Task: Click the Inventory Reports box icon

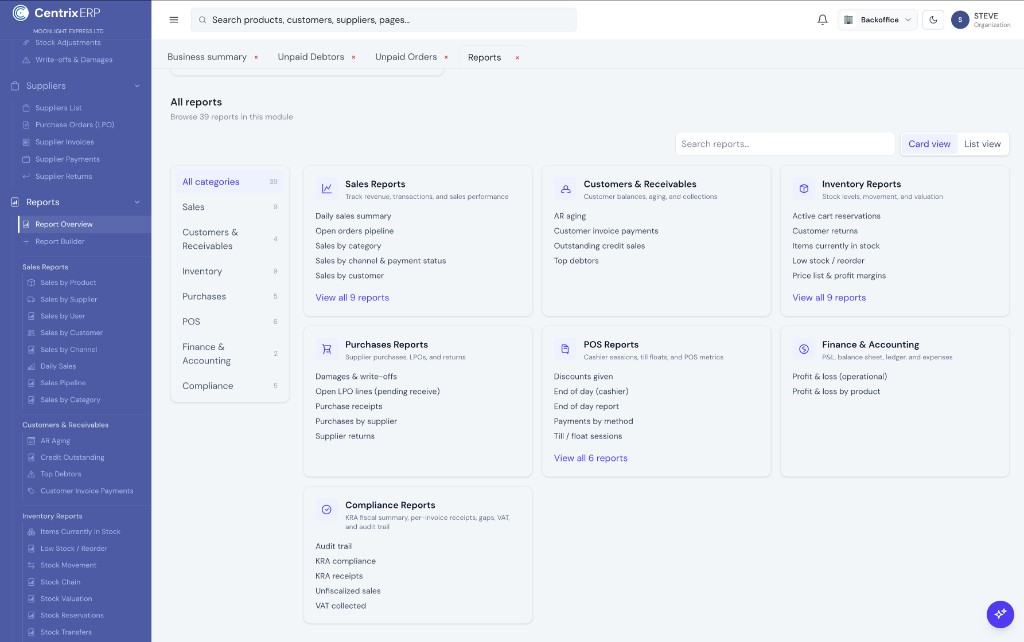Action: point(804,189)
